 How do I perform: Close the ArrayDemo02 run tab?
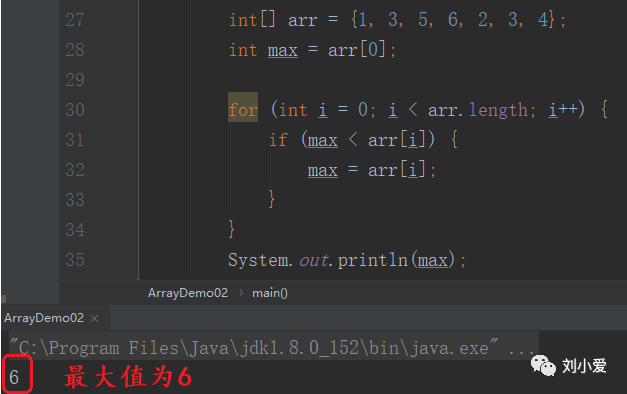(x=94, y=318)
